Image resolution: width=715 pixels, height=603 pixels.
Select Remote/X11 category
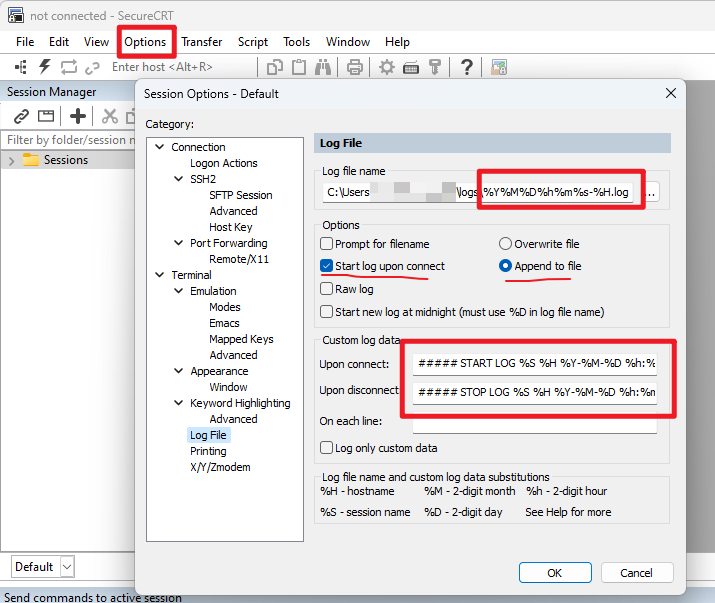[x=238, y=259]
